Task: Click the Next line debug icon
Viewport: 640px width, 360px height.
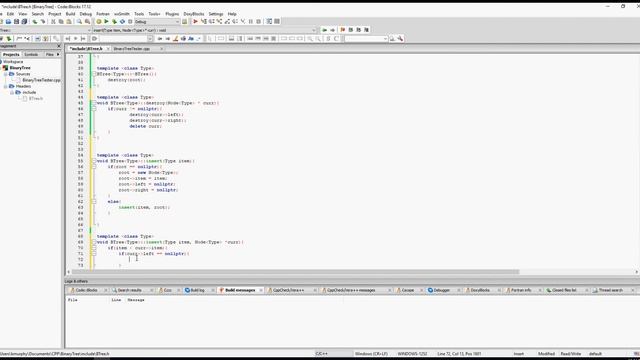Action: tap(211, 21)
